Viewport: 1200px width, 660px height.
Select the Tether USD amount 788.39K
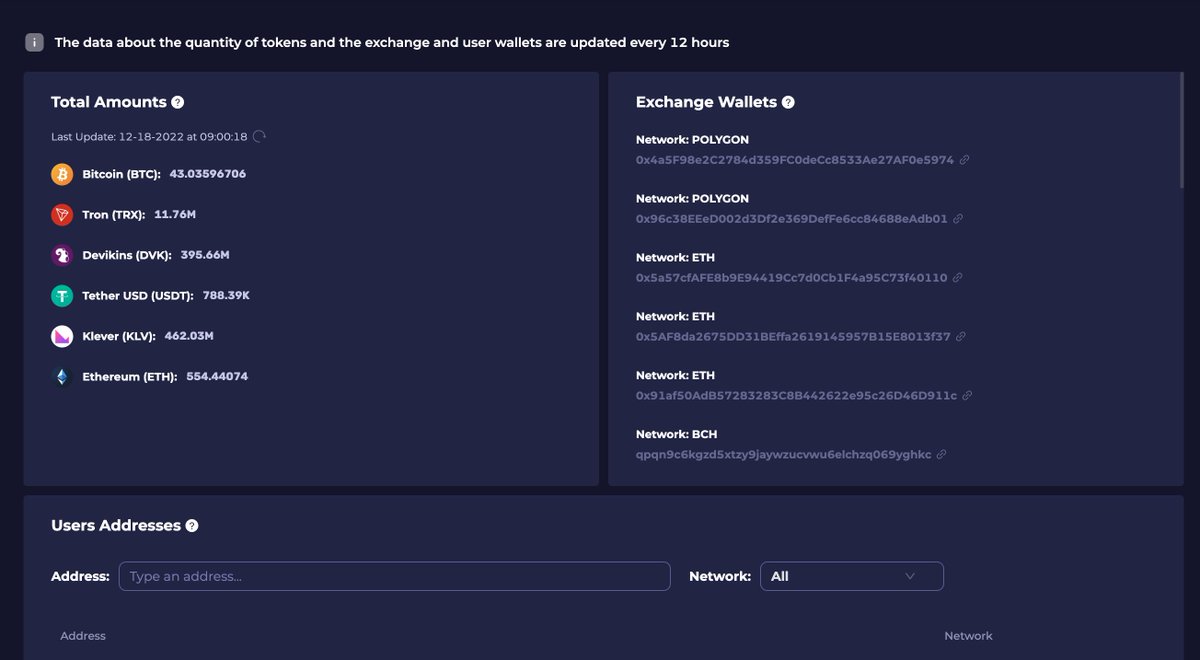[226, 296]
